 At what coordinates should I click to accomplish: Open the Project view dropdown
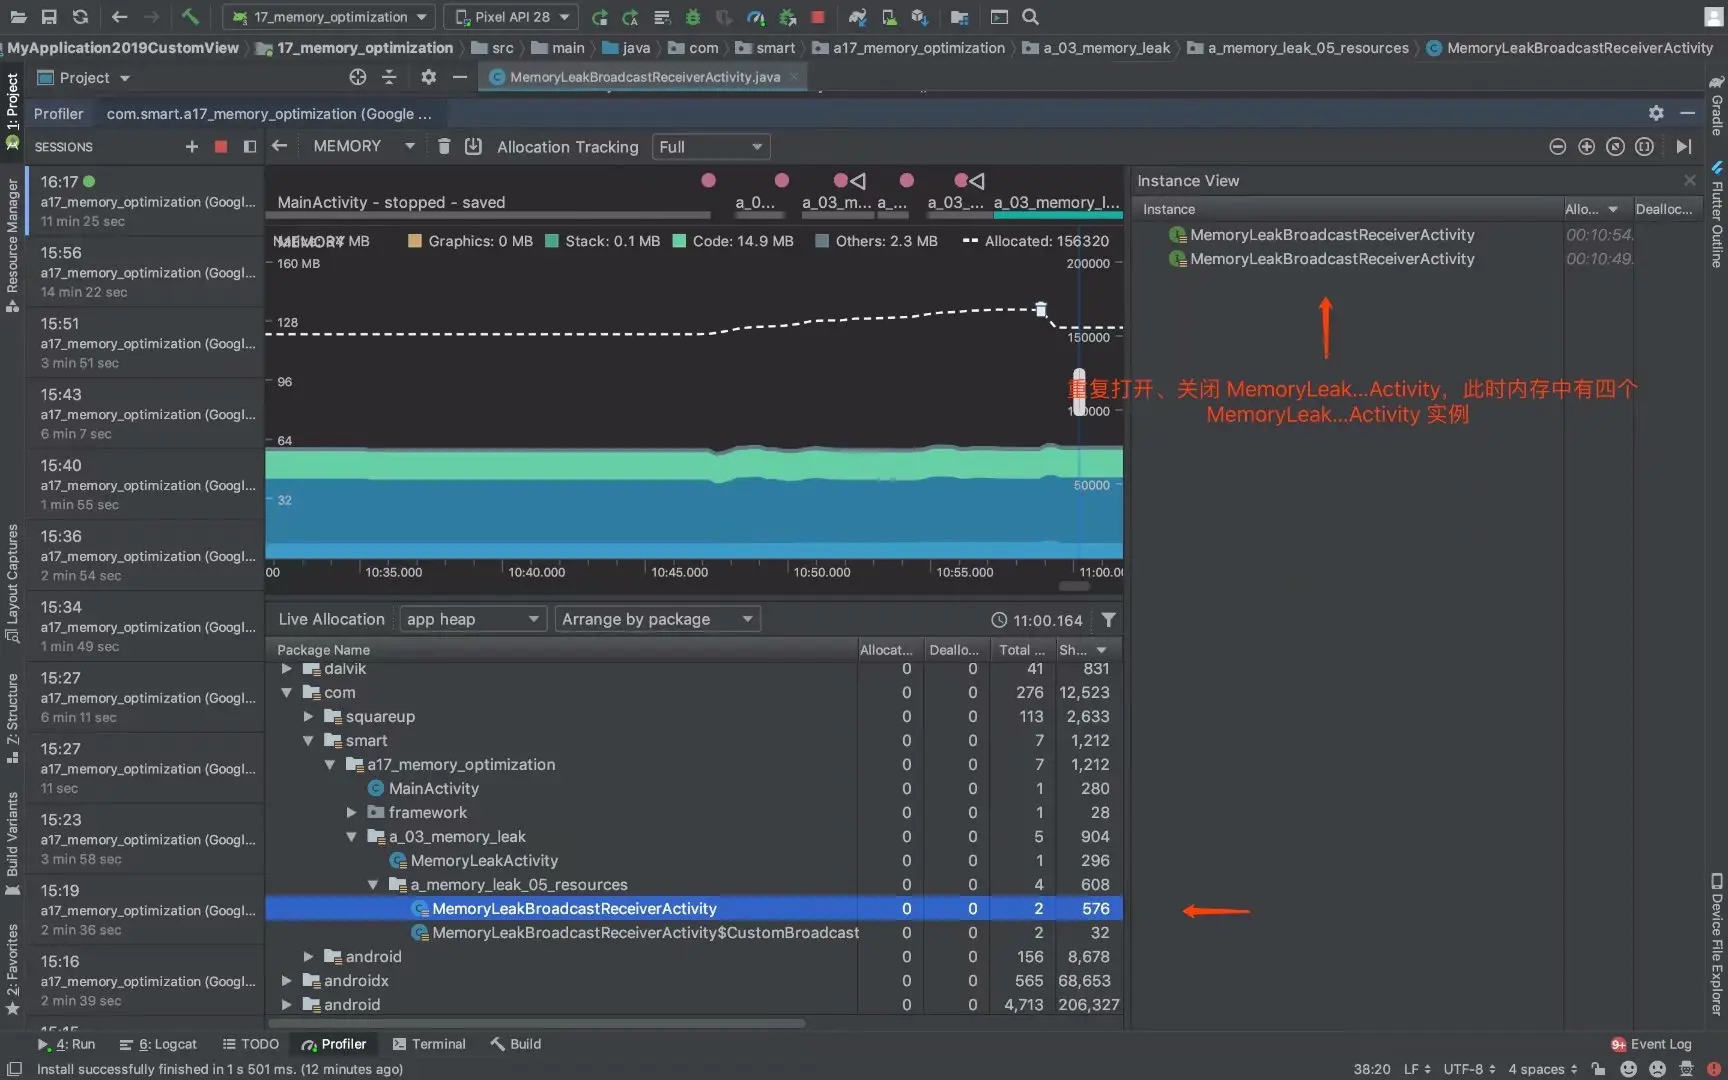point(84,77)
